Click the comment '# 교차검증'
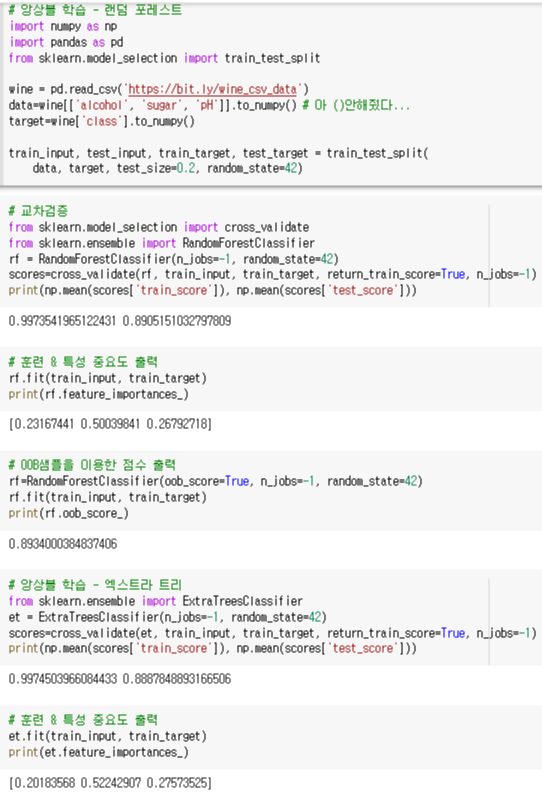 [x=38, y=211]
